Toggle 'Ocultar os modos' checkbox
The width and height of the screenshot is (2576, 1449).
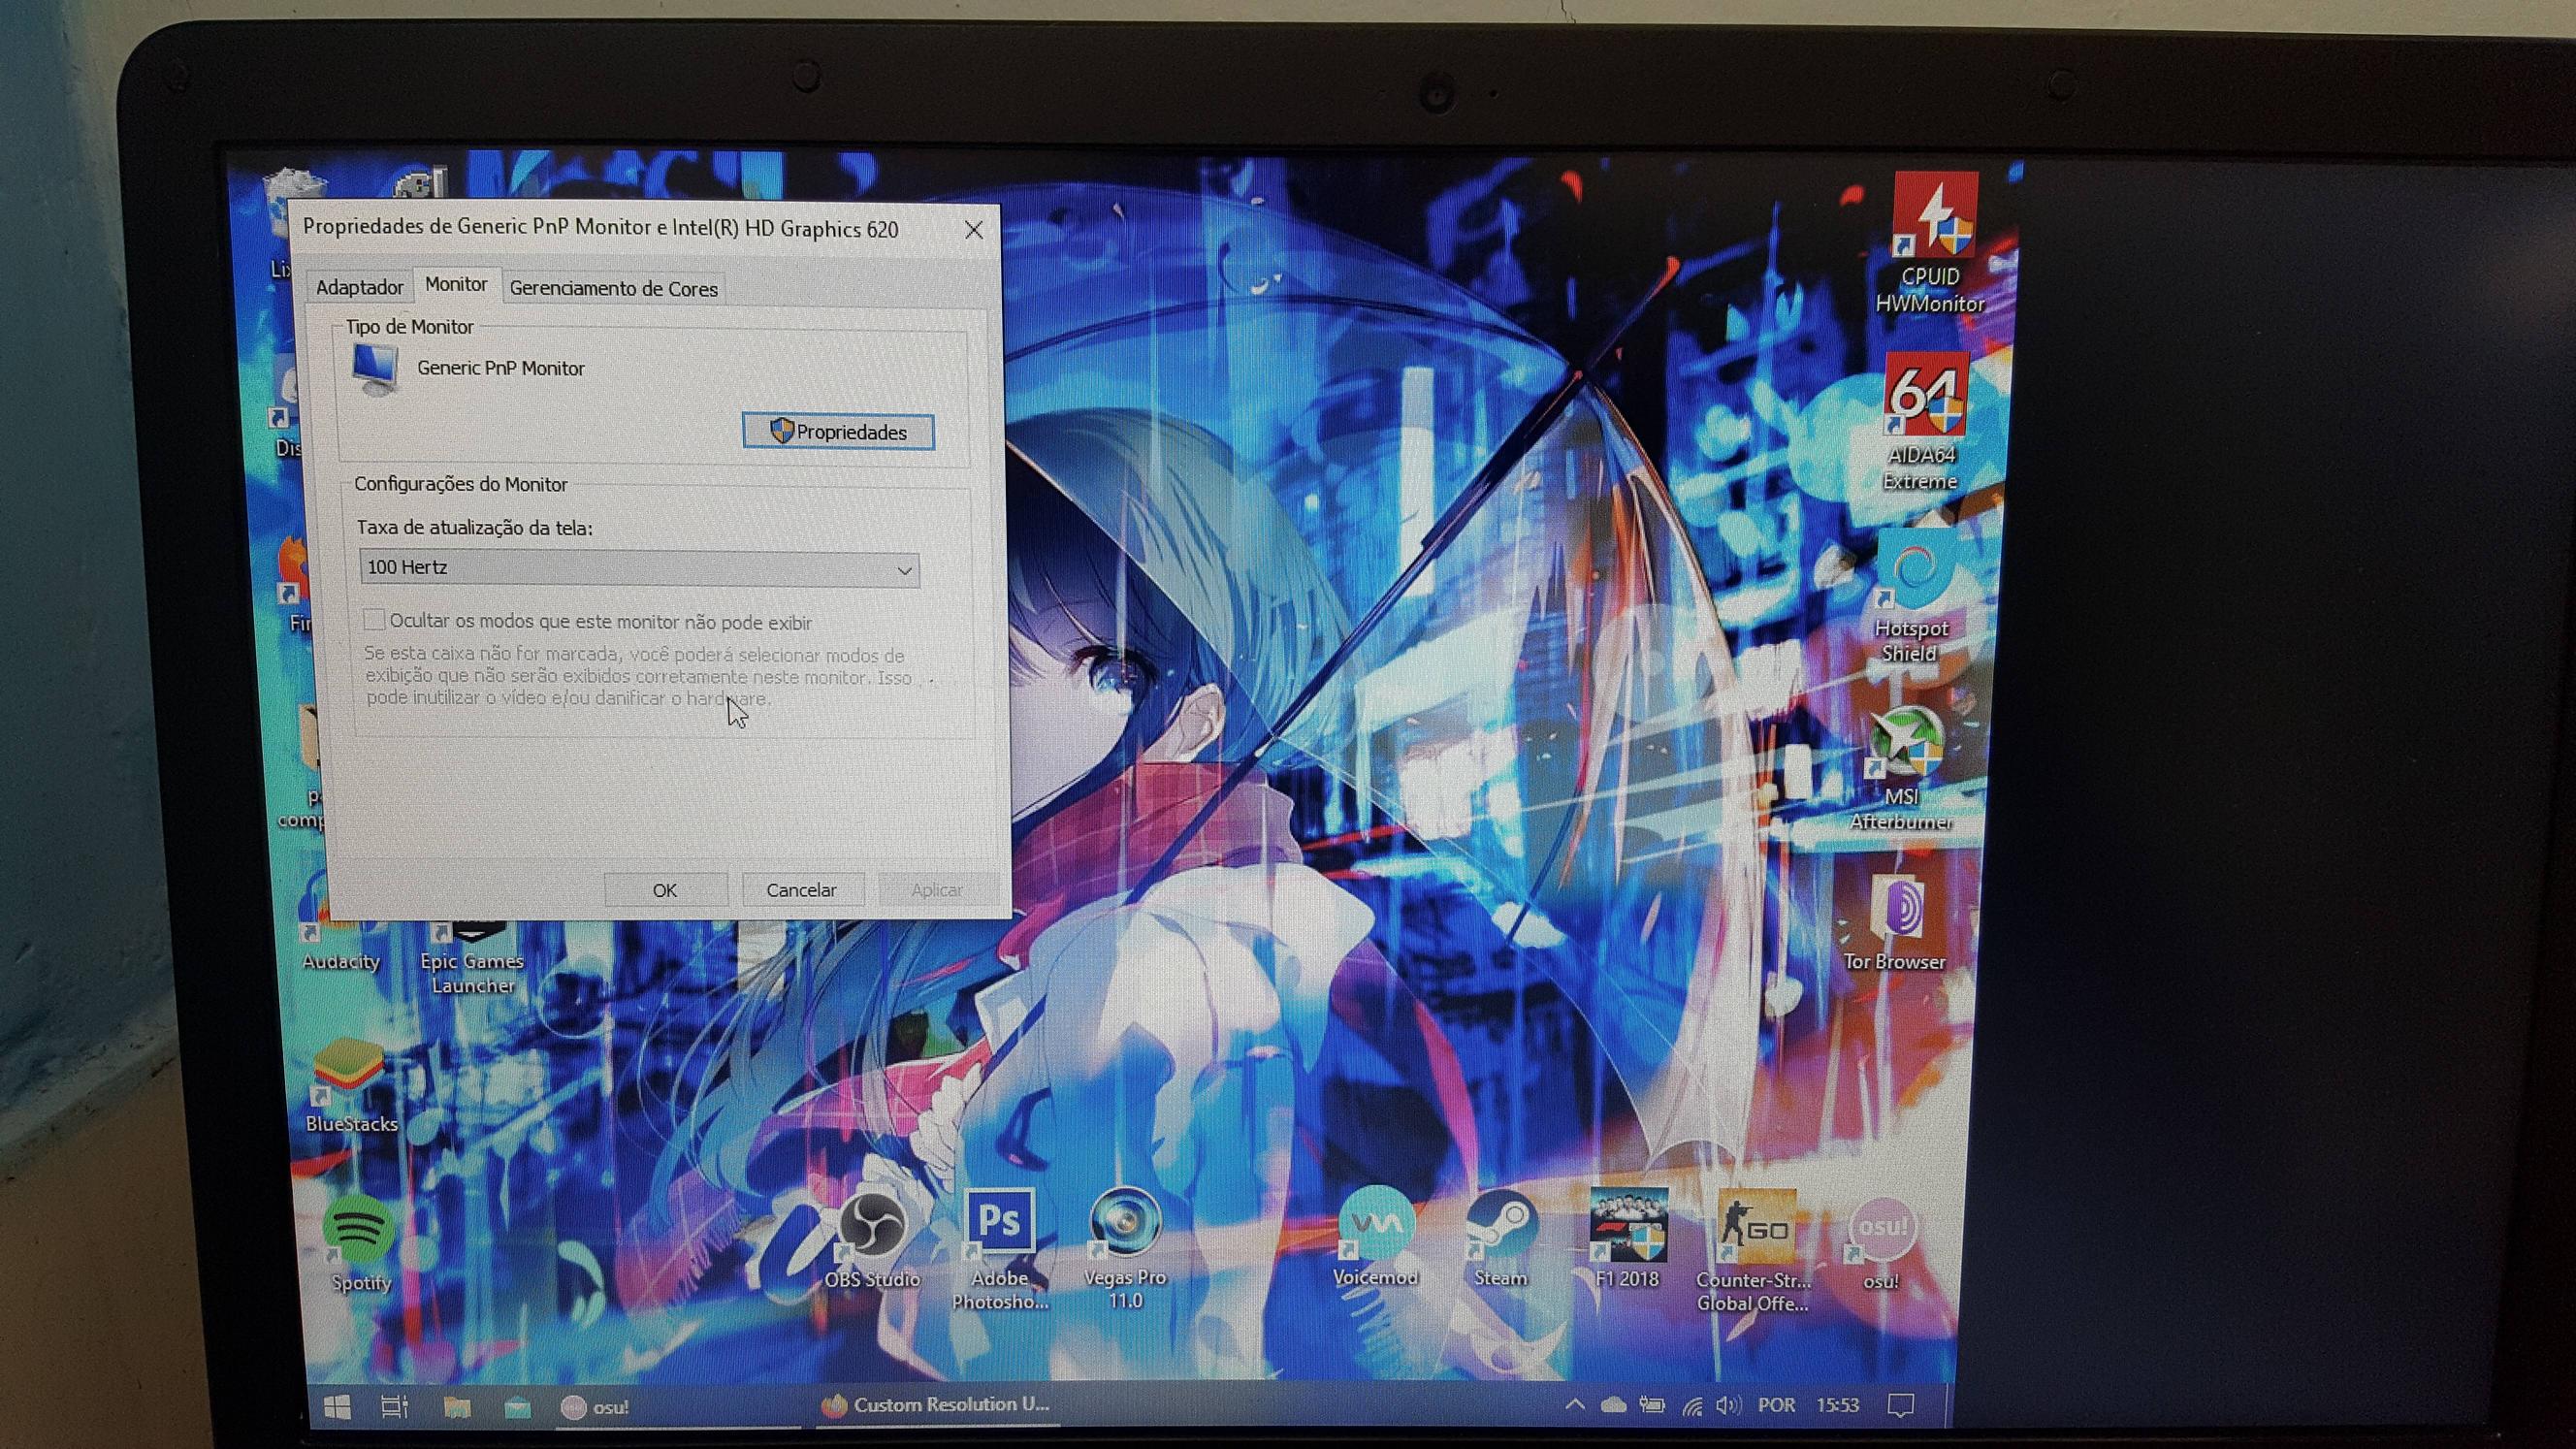tap(374, 620)
